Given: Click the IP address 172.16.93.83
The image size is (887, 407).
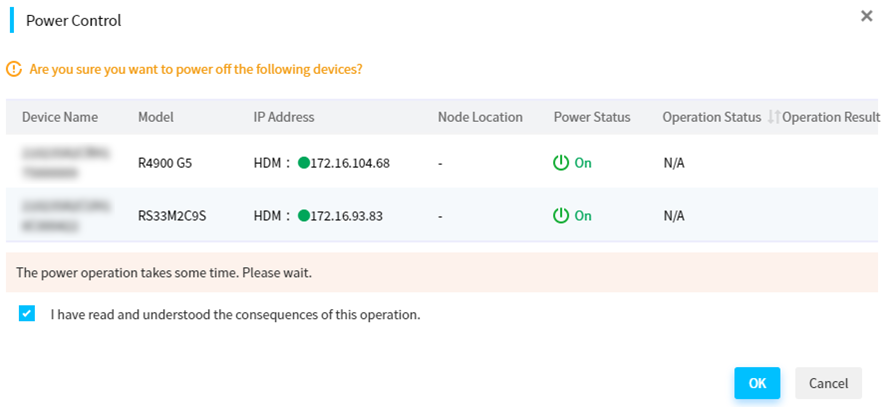Looking at the screenshot, I should (347, 216).
